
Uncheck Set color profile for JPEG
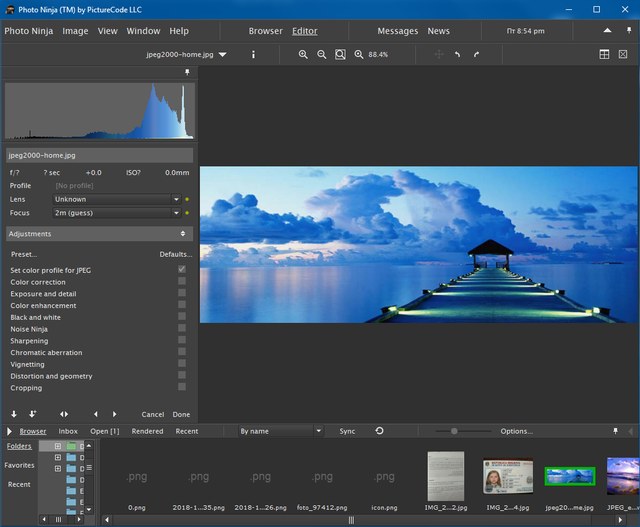click(x=181, y=270)
